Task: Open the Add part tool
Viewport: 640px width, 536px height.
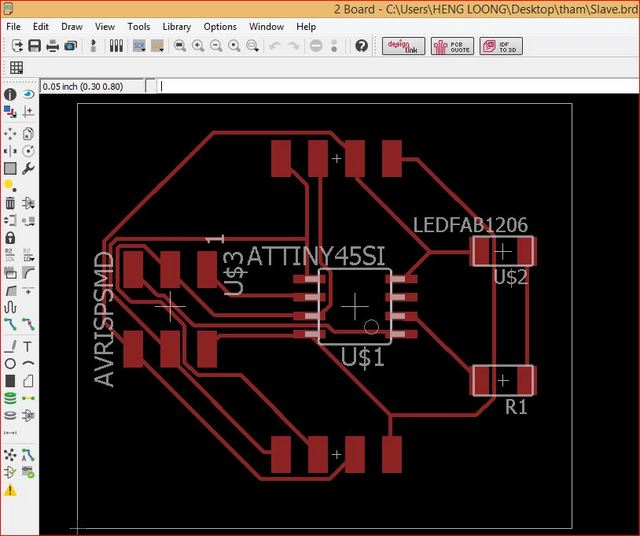Action: point(28,203)
